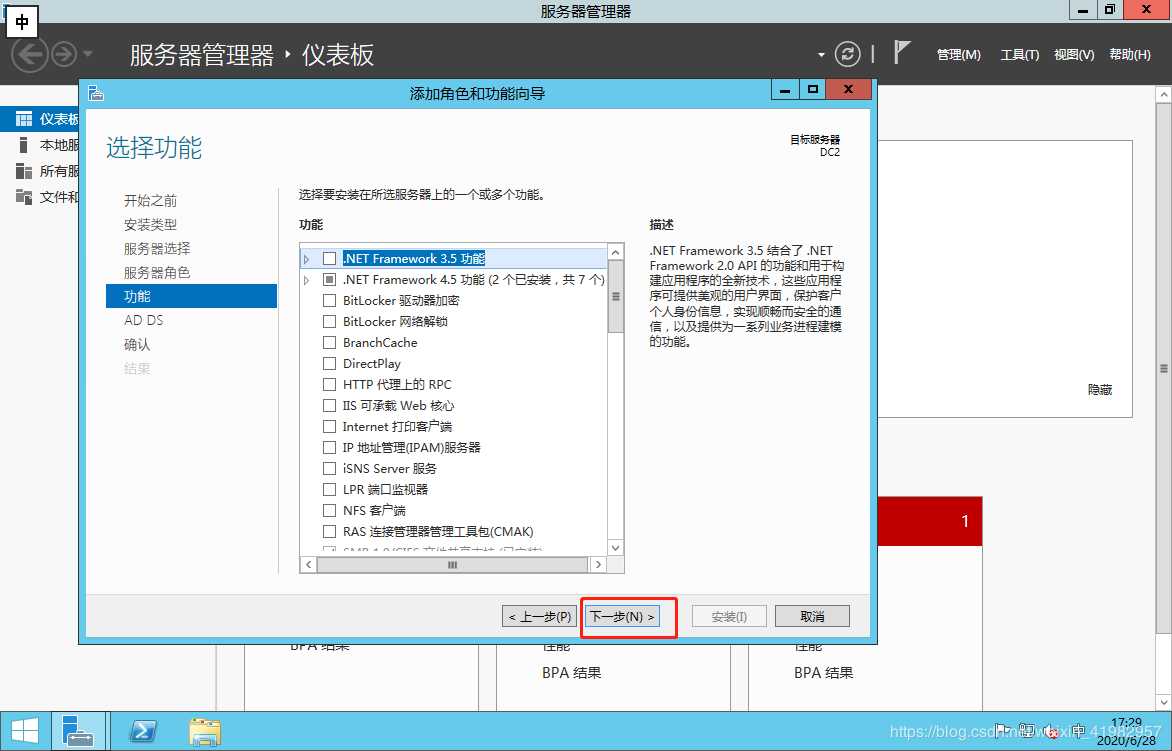Expand the .NET Framework 4.5 功能 node

(306, 280)
